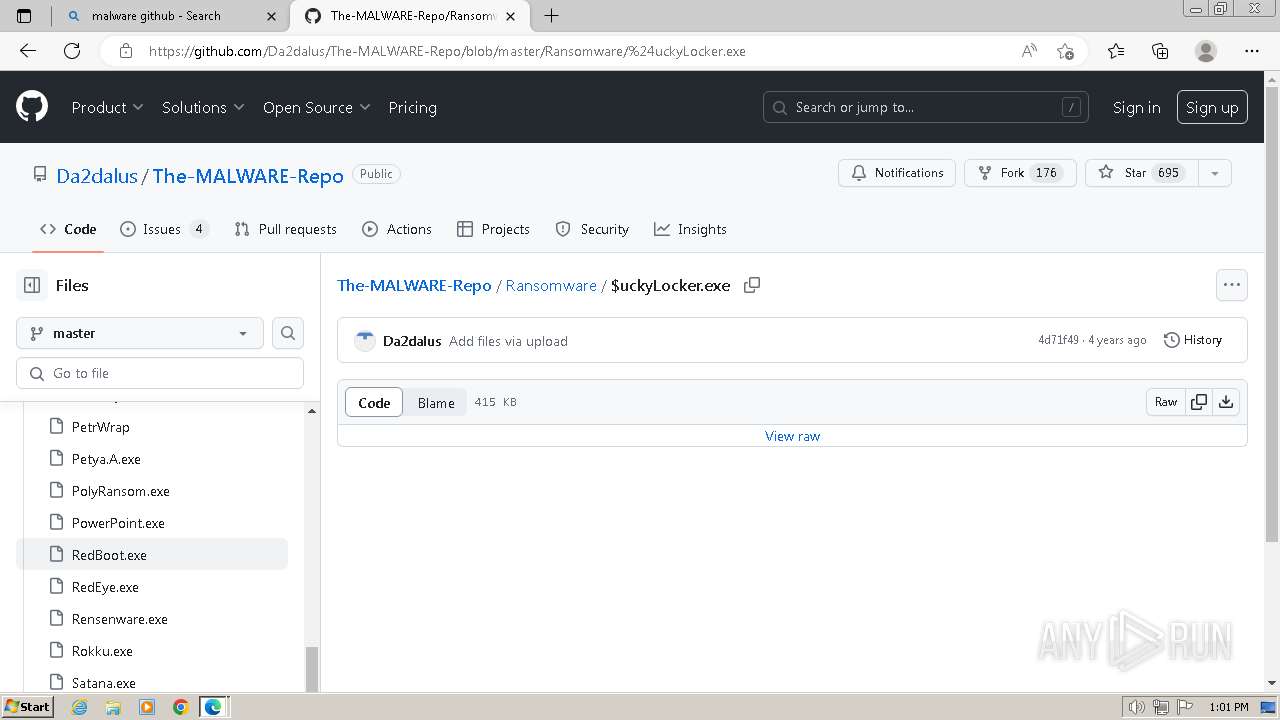
Task: Focus the Go to file field
Action: coord(160,373)
